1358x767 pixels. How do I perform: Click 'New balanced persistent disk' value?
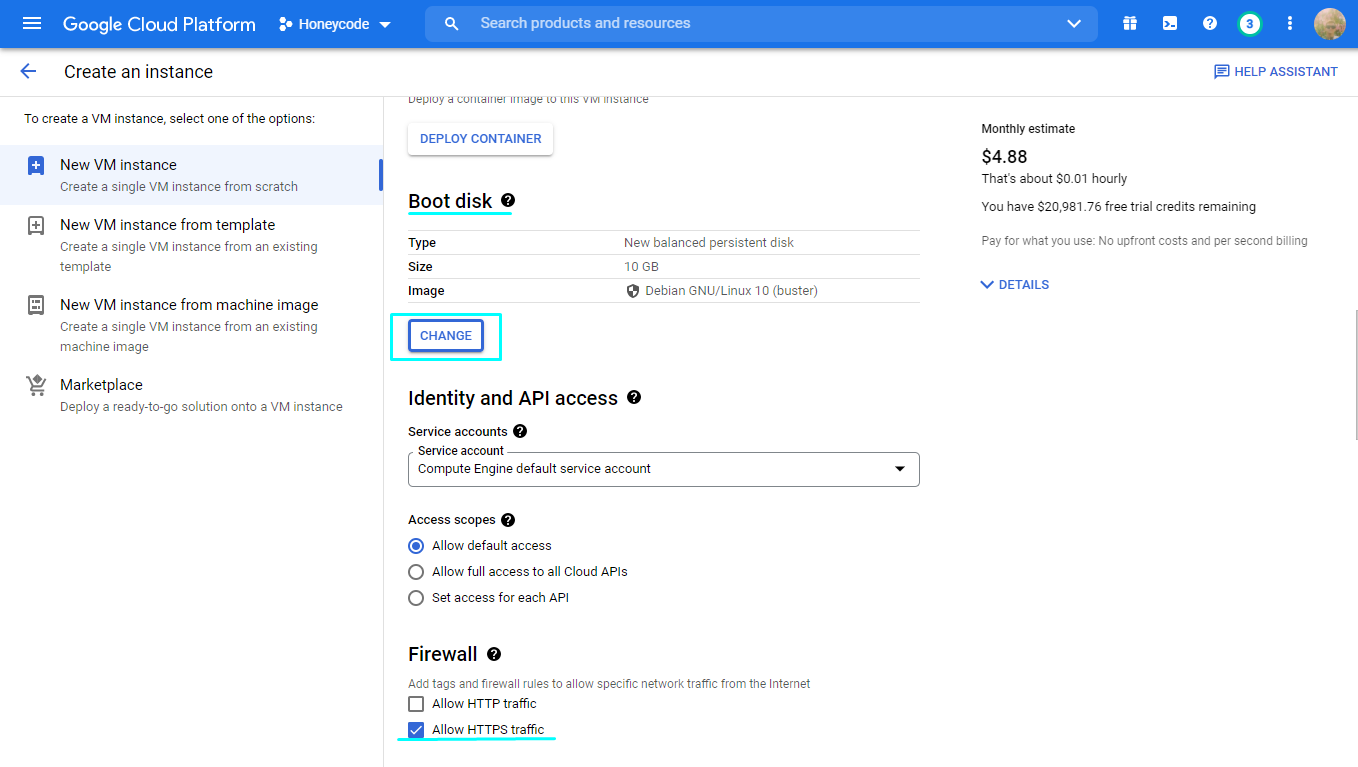tap(709, 243)
